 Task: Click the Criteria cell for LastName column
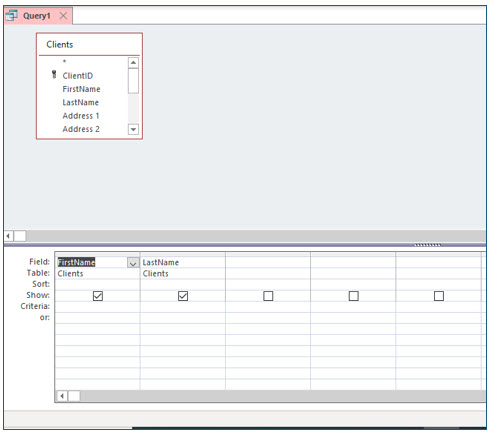point(183,307)
